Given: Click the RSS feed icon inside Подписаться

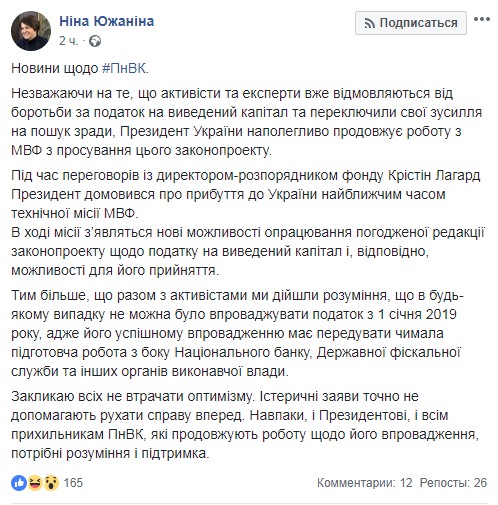Looking at the screenshot, I should 370,23.
